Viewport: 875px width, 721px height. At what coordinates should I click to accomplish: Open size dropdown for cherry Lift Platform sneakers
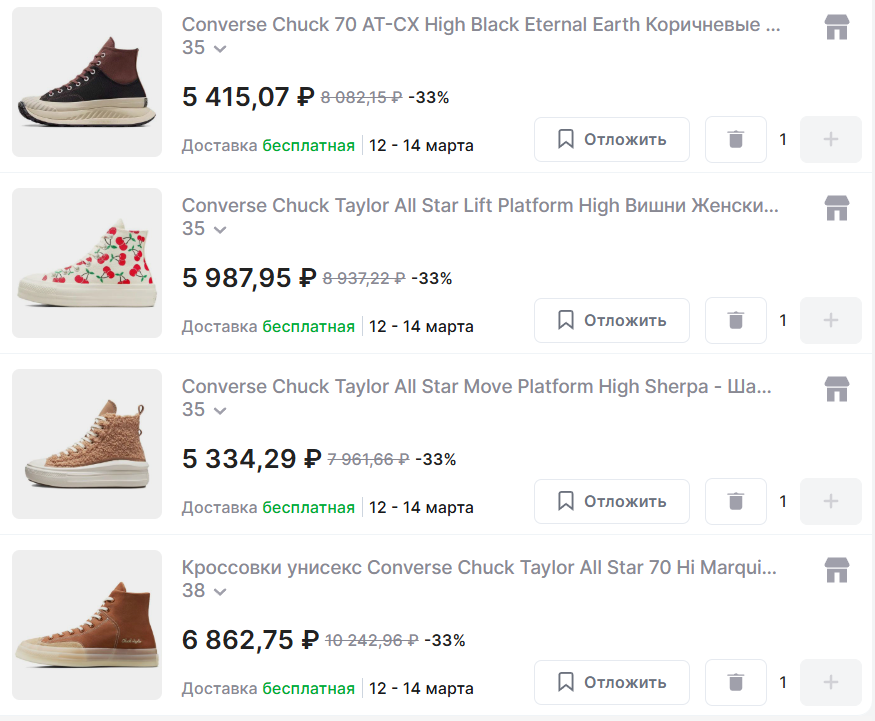[x=205, y=229]
